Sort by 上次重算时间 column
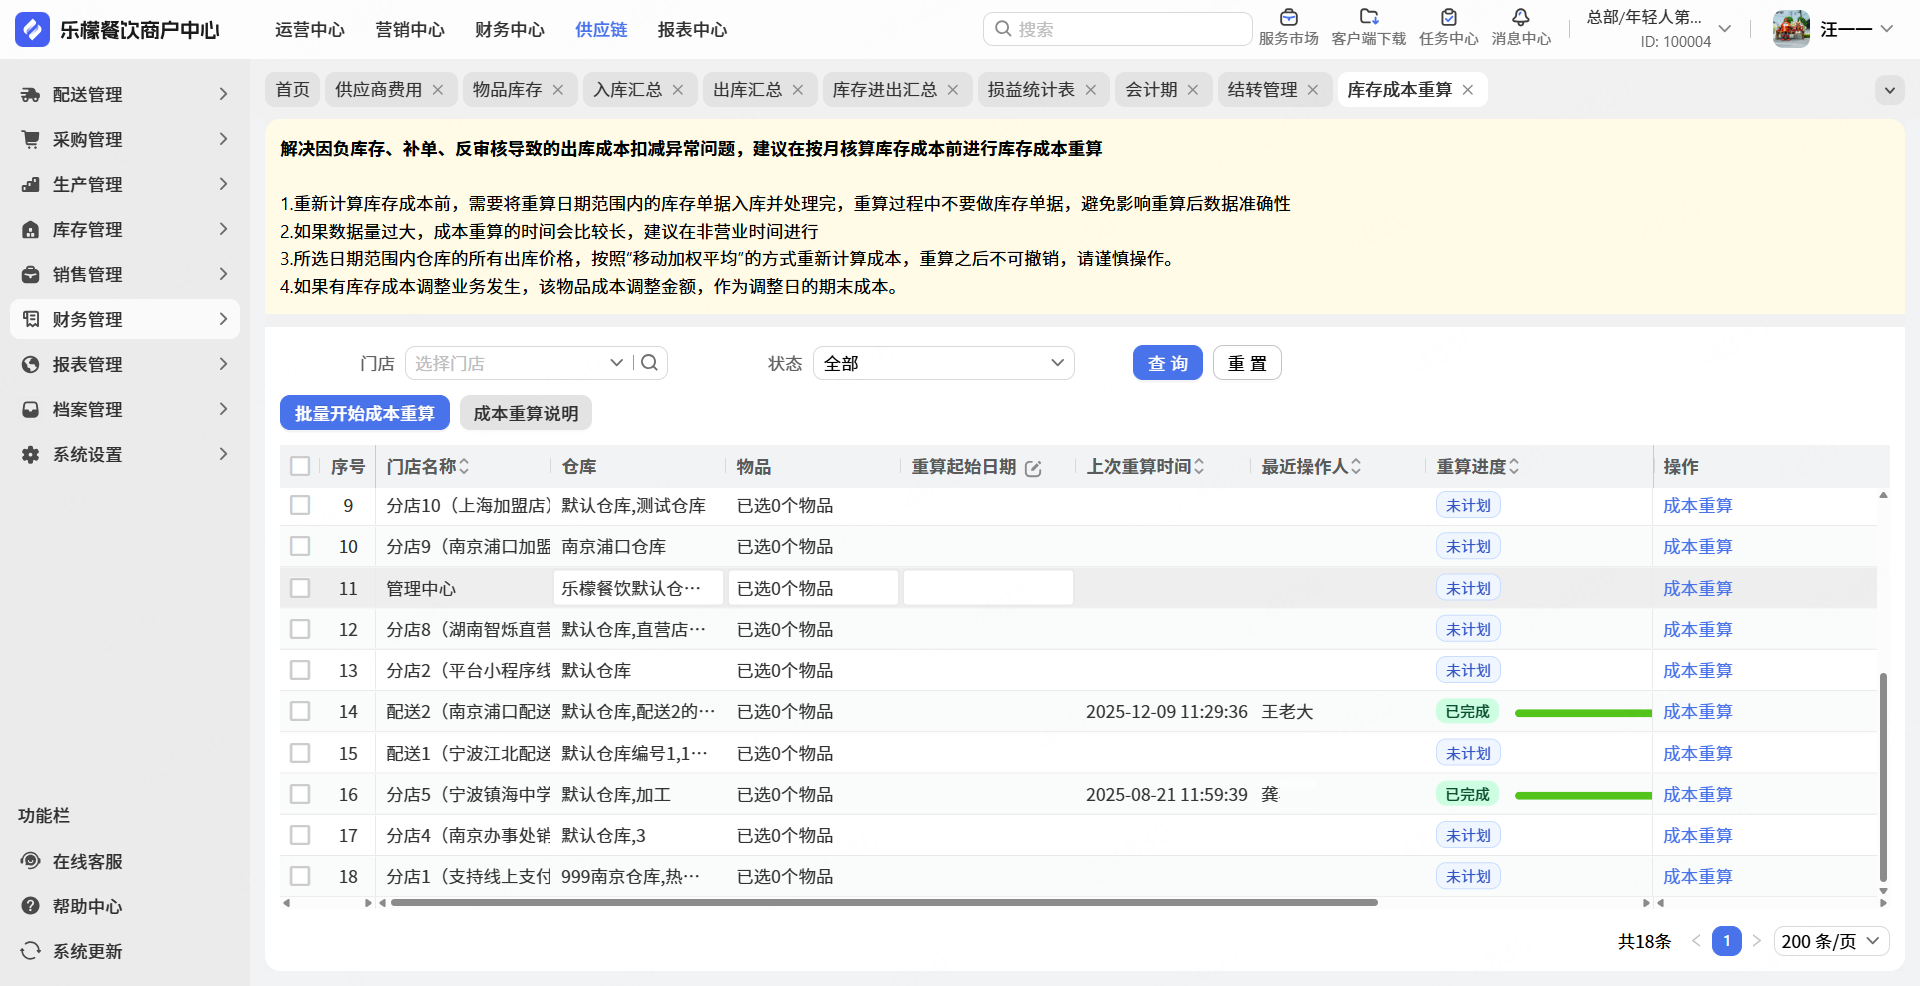 pos(1199,467)
